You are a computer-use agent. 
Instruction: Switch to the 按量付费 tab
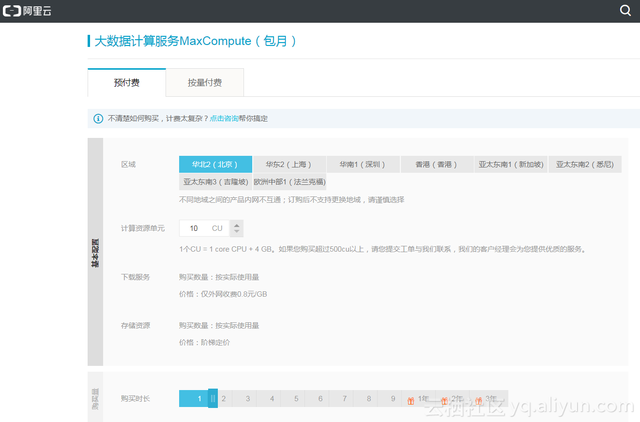point(204,82)
